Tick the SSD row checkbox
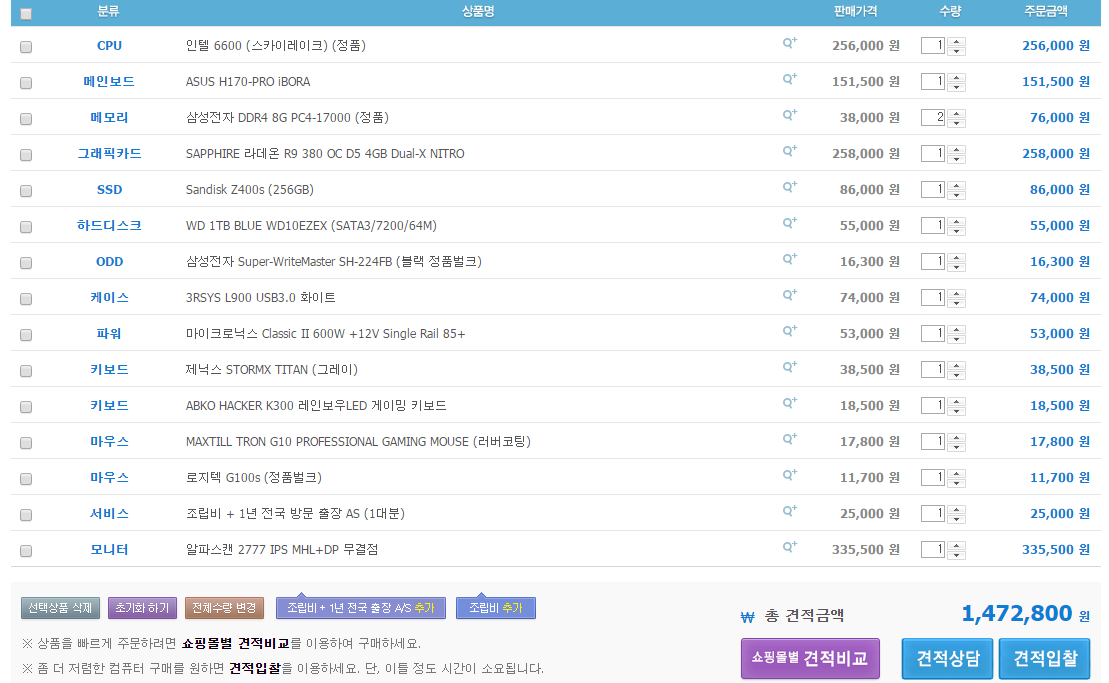Screen dimensions: 1109x683 [x=26, y=191]
